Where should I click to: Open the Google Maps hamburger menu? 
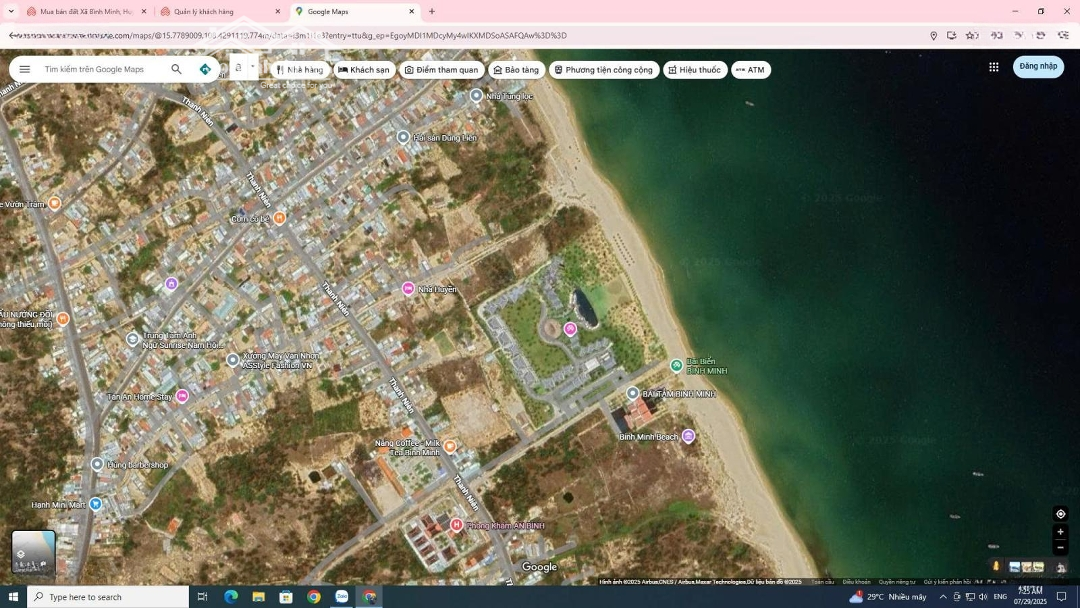pyautogui.click(x=24, y=69)
